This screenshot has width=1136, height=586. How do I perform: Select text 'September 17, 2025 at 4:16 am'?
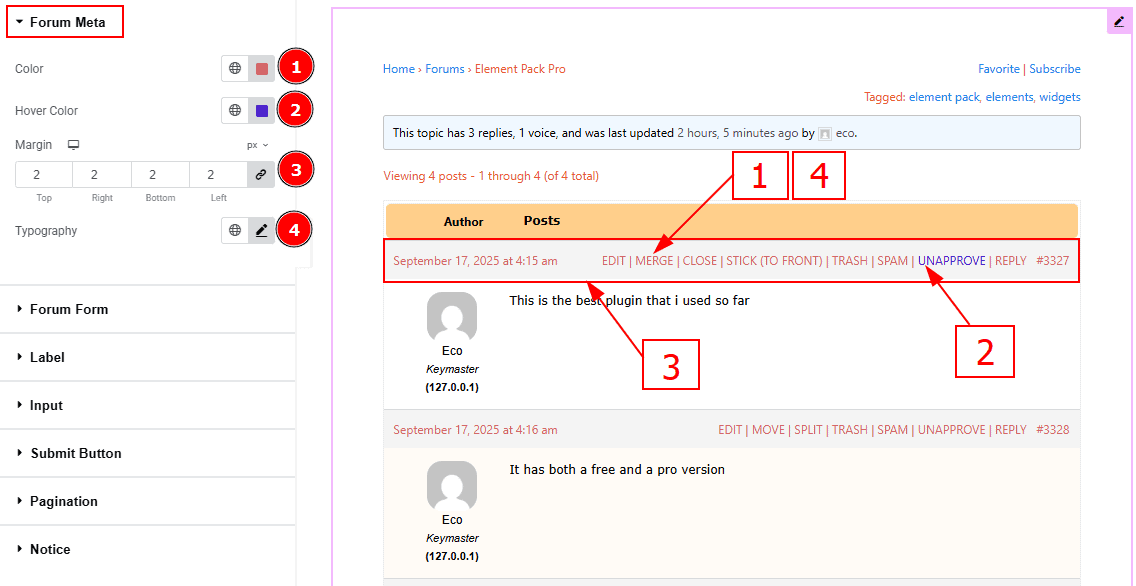(475, 430)
